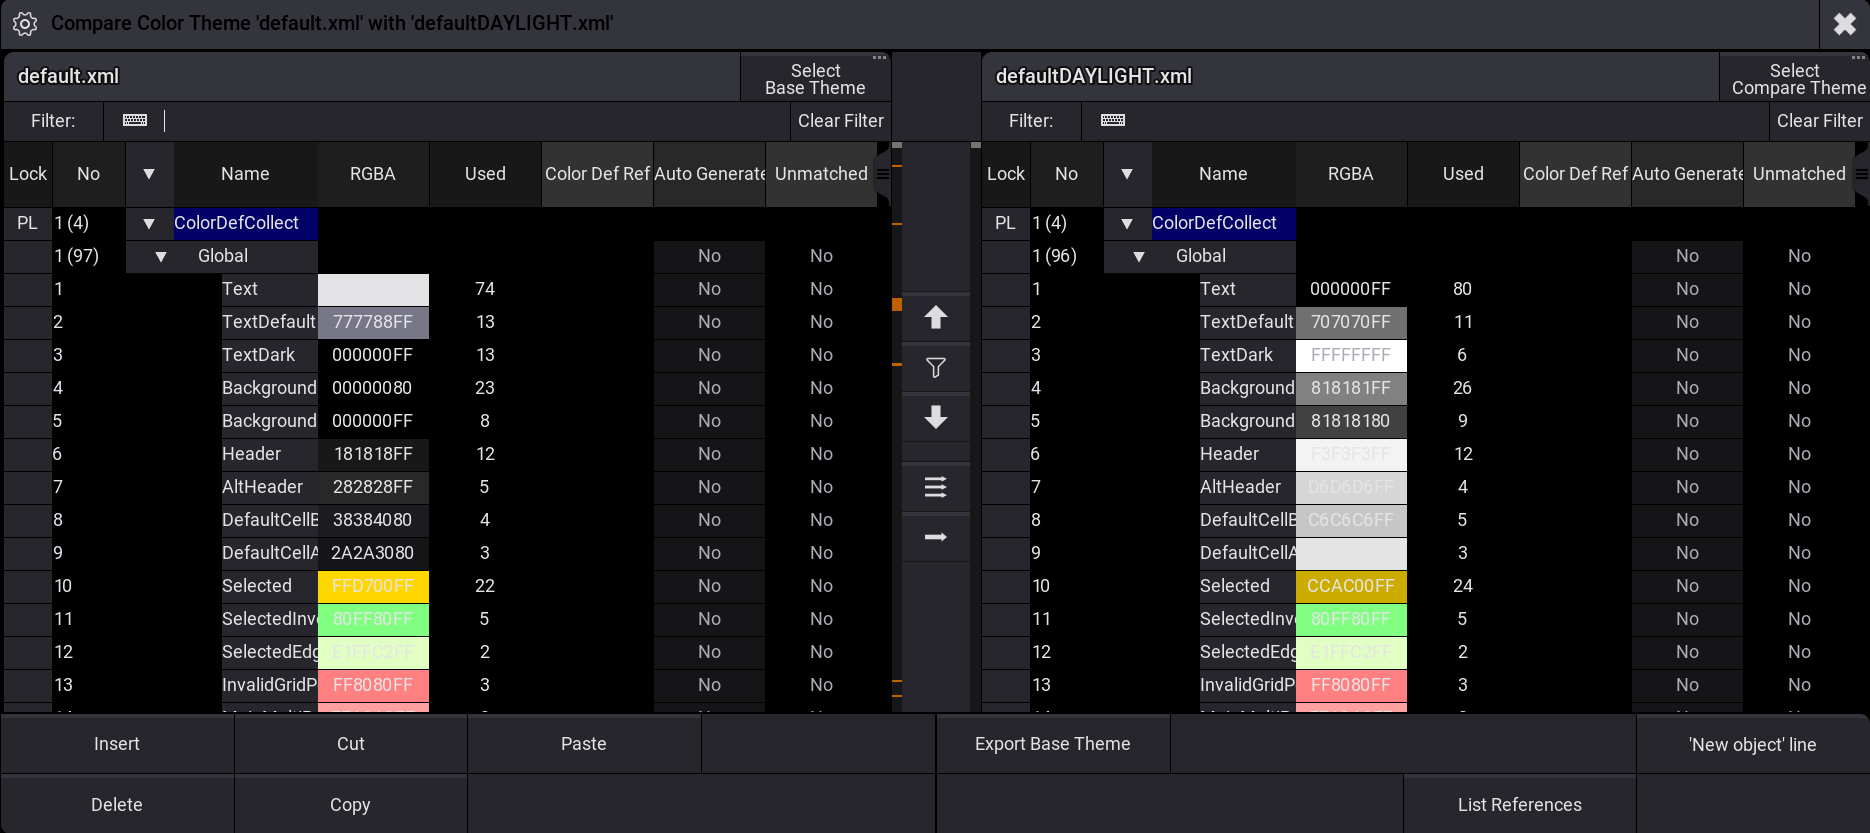Collapse ColorDefCollect in the default.xml tree
Screen dimensions: 1870x833
tap(149, 223)
